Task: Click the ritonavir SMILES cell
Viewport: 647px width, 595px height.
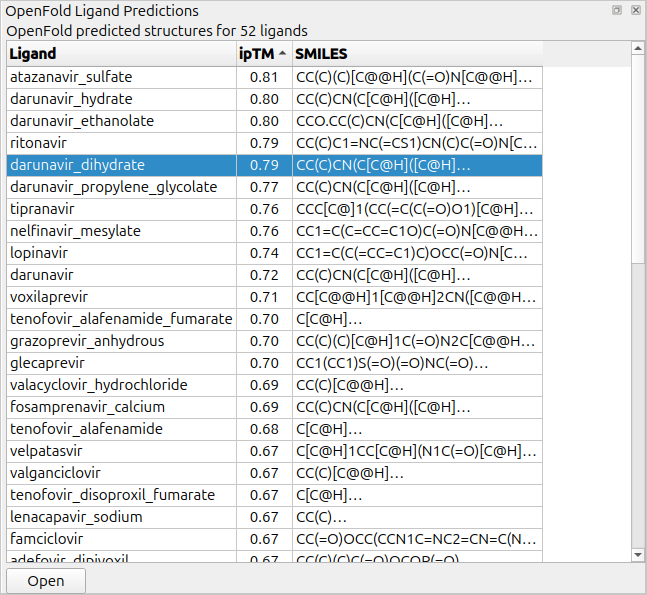Action: pos(417,143)
